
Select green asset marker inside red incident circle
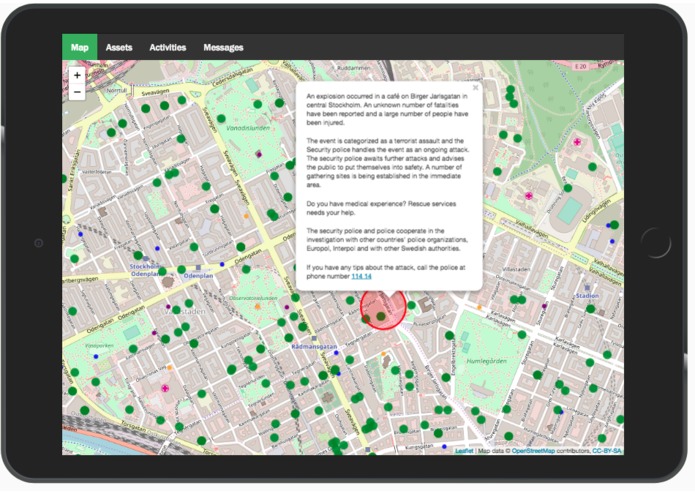coord(381,316)
